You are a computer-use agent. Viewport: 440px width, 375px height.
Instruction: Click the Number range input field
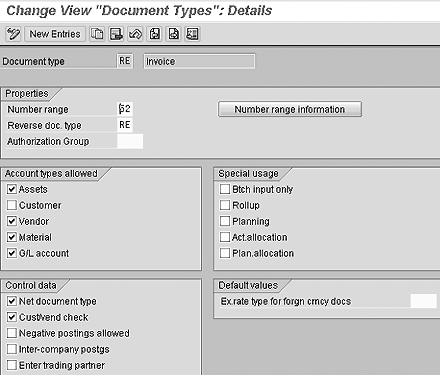pyautogui.click(x=125, y=109)
